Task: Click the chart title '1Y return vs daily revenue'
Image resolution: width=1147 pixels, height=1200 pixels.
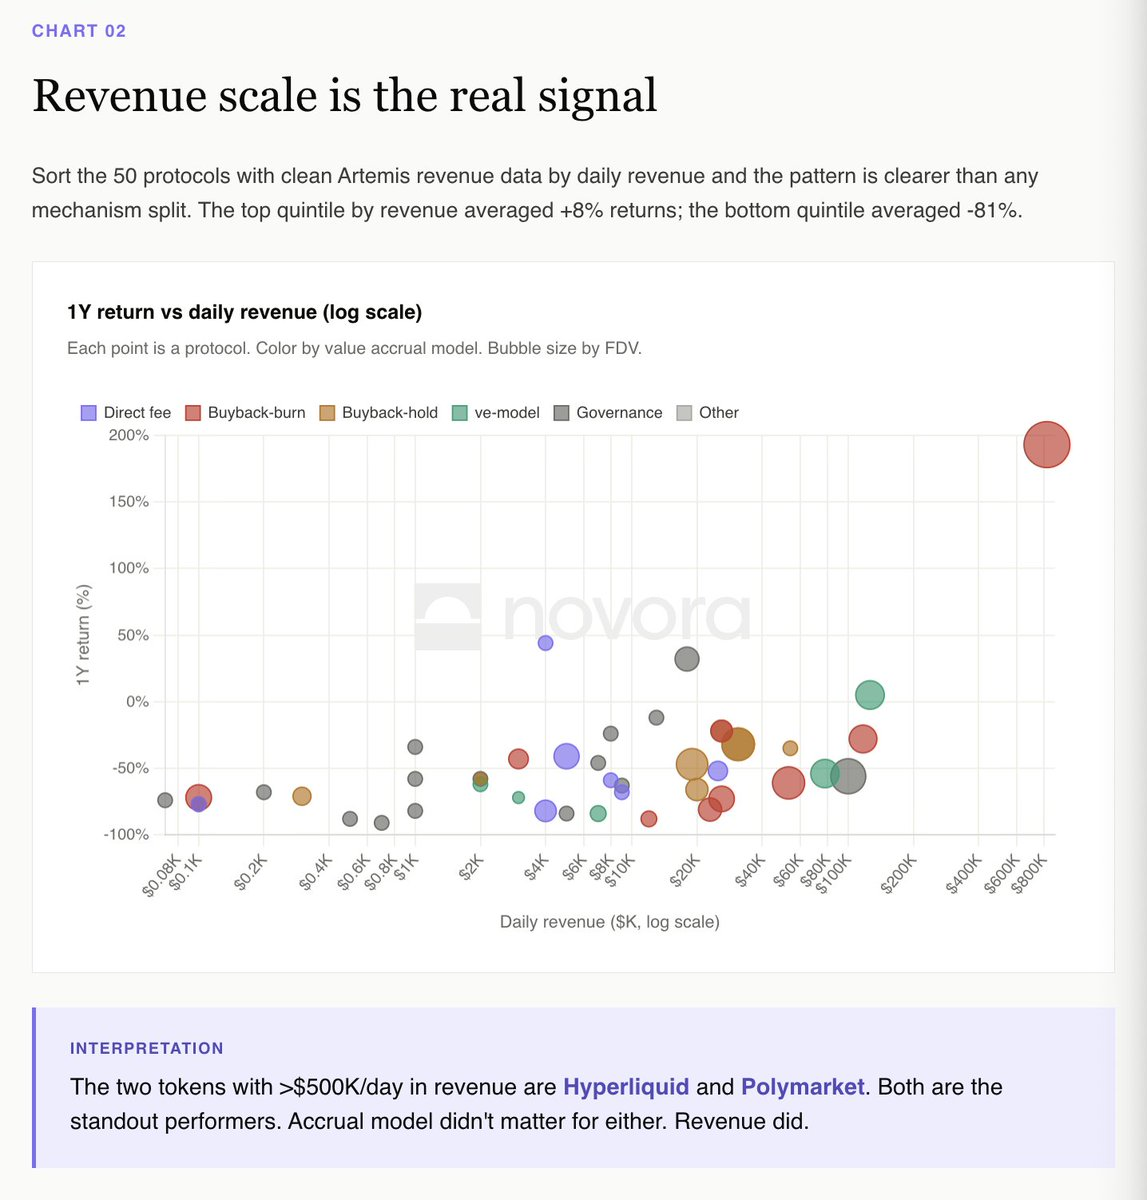Action: click(244, 312)
